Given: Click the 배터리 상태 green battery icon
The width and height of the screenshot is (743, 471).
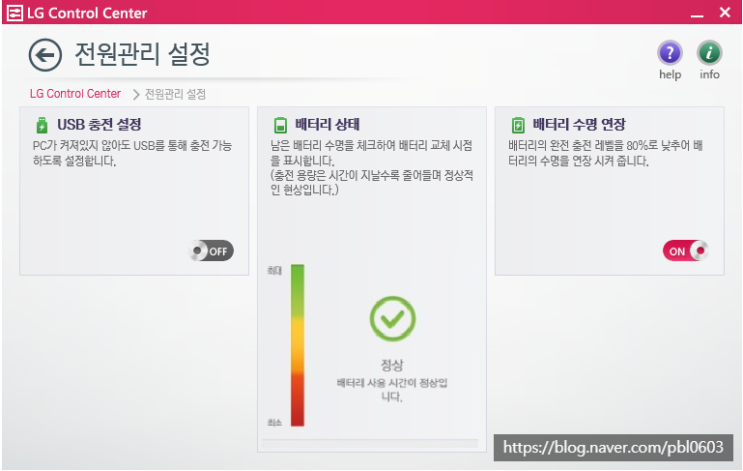Looking at the screenshot, I should click(x=281, y=126).
